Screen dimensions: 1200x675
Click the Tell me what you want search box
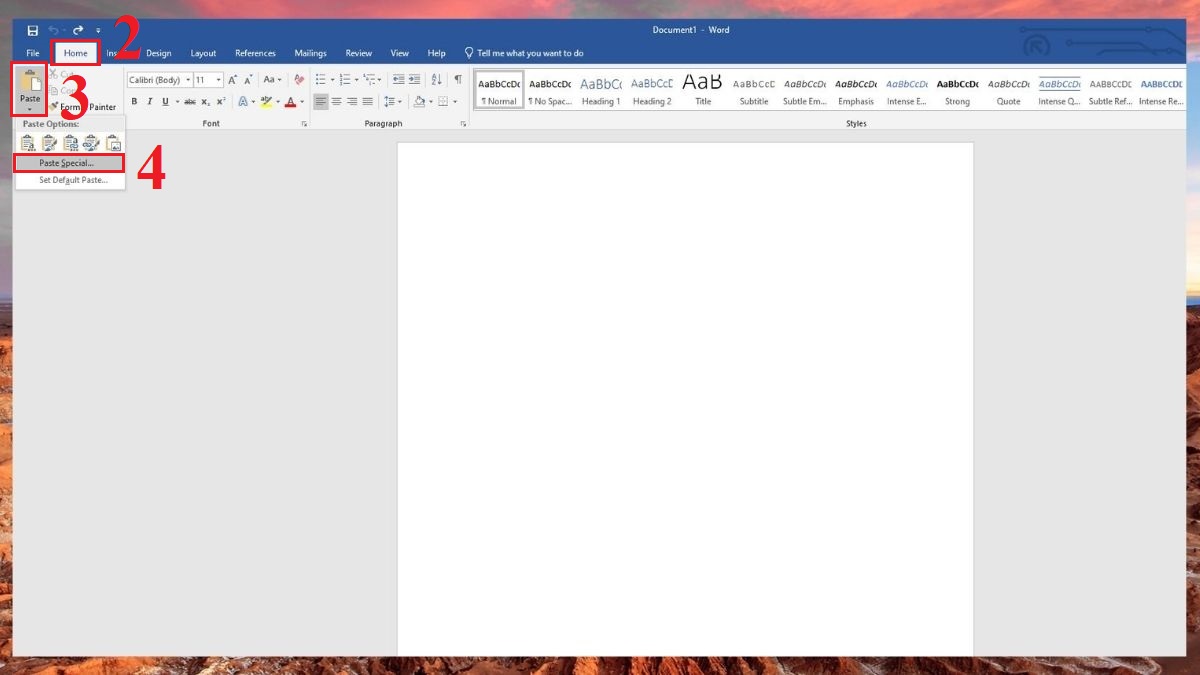[530, 53]
